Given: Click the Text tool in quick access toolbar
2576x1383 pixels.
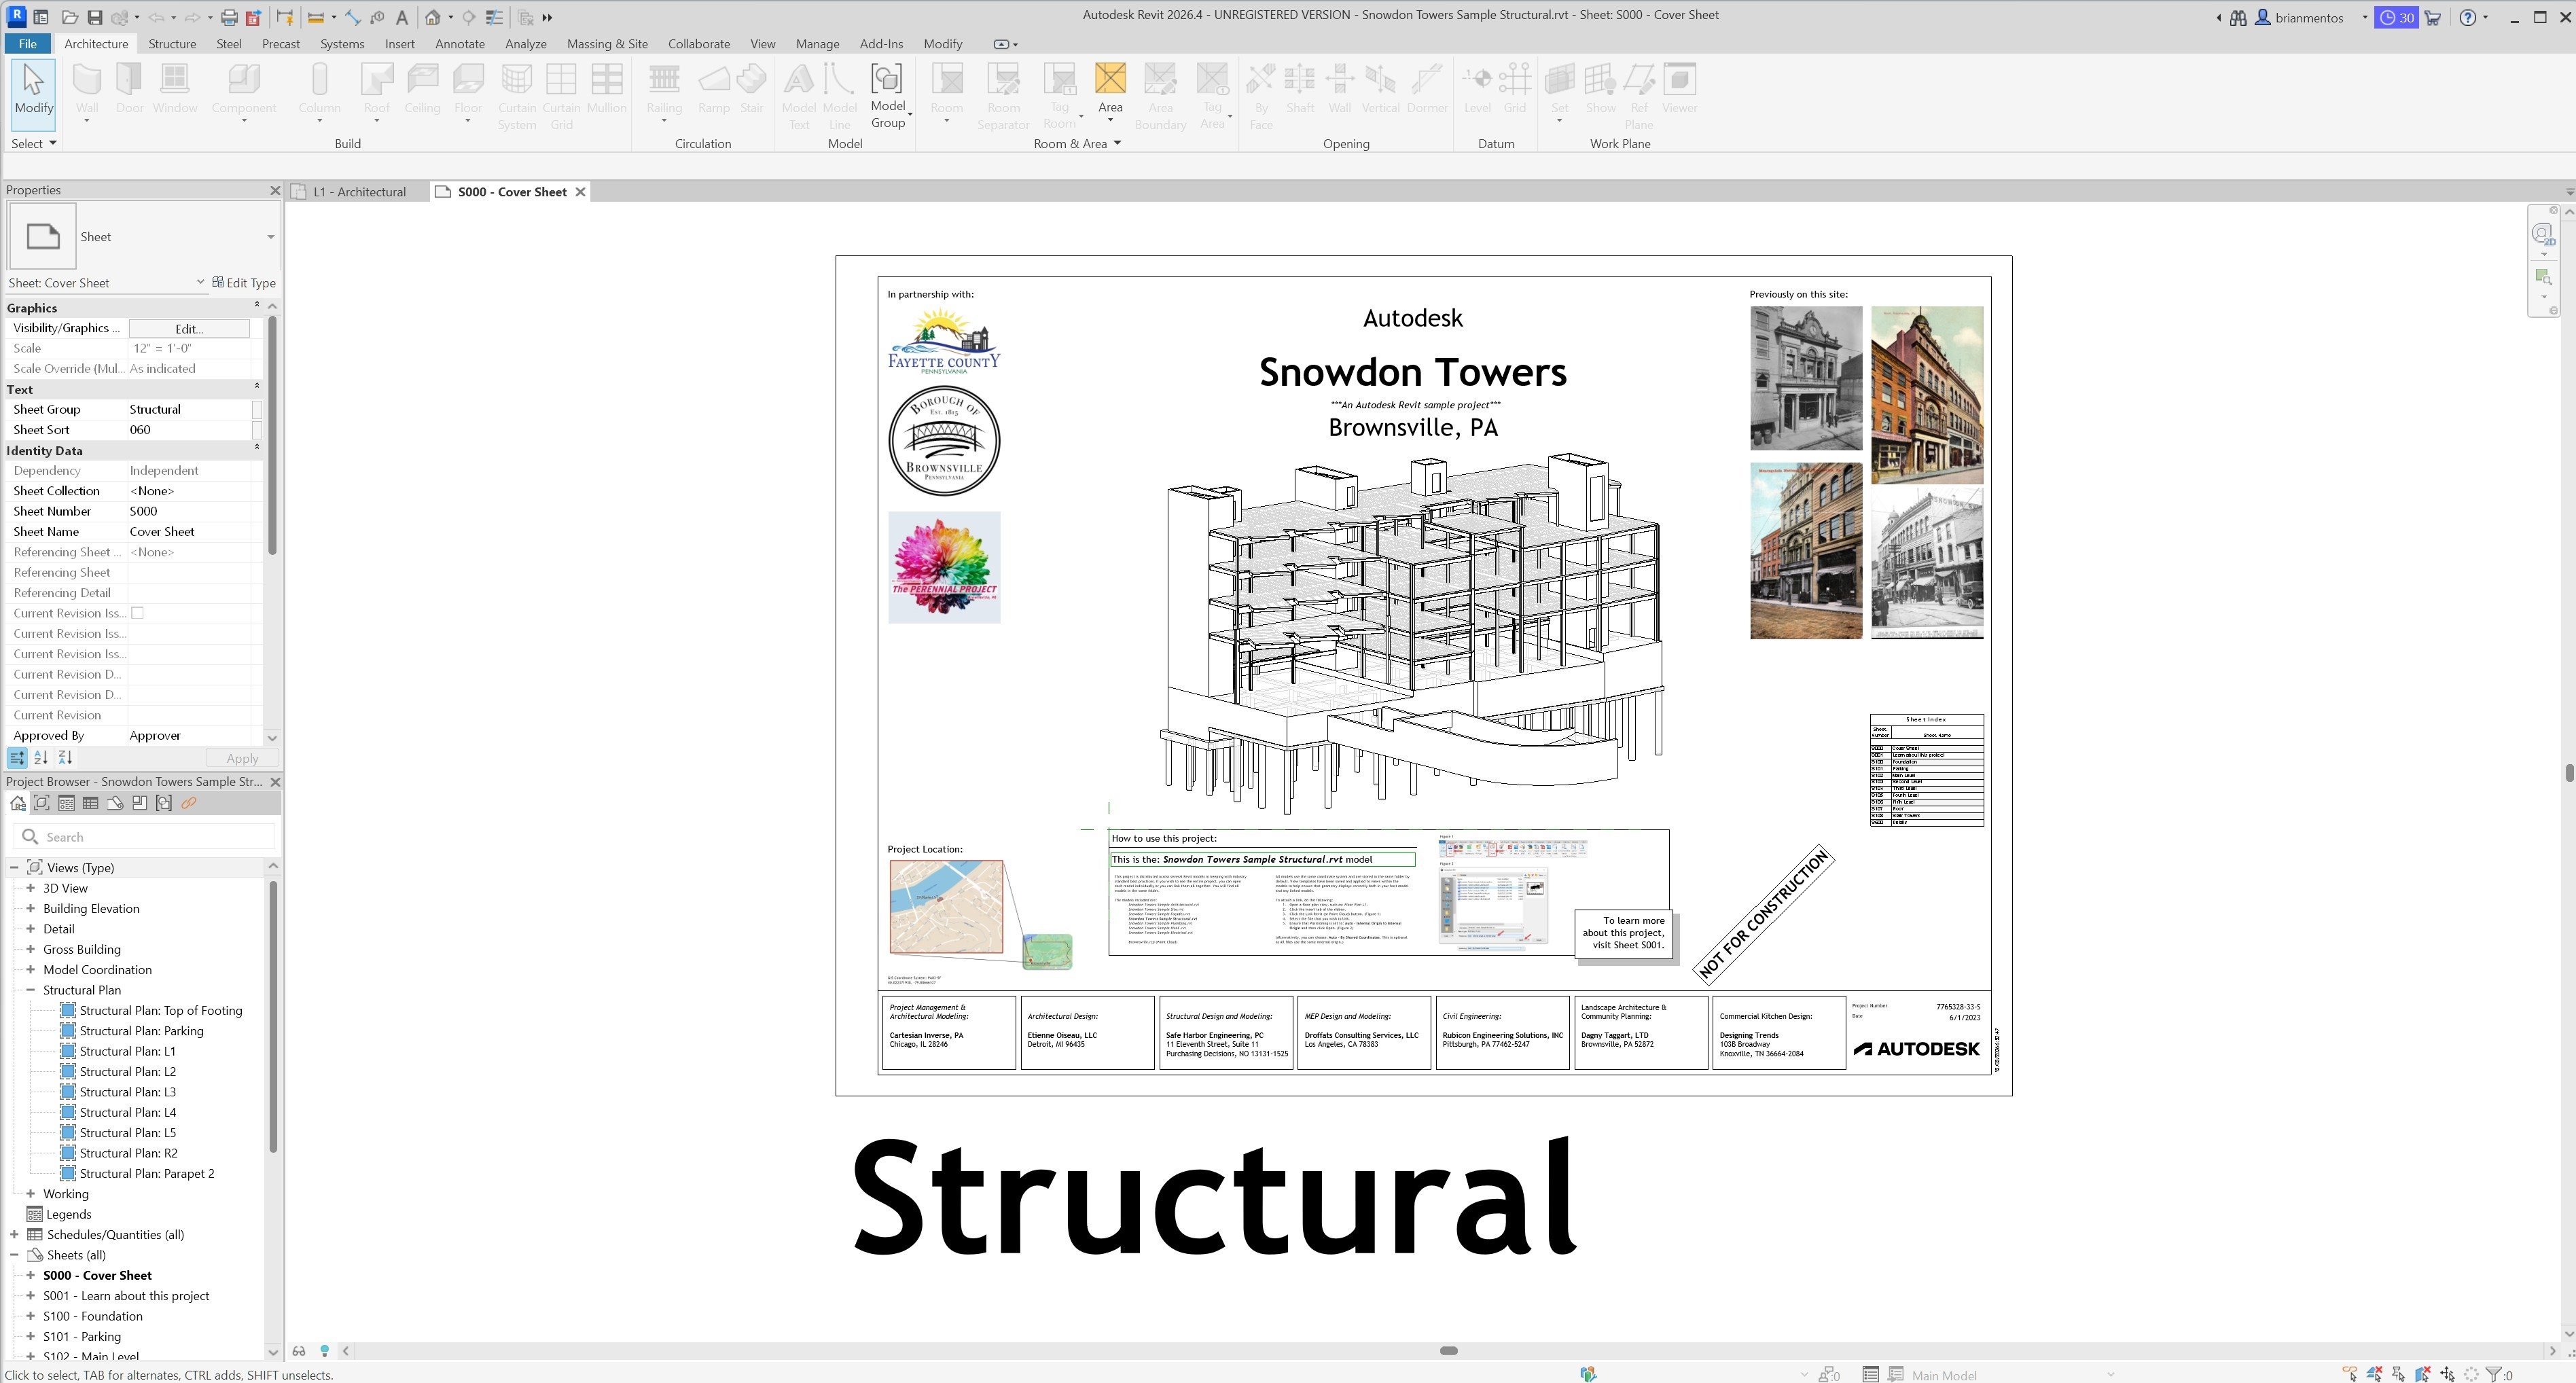Looking at the screenshot, I should pos(401,17).
